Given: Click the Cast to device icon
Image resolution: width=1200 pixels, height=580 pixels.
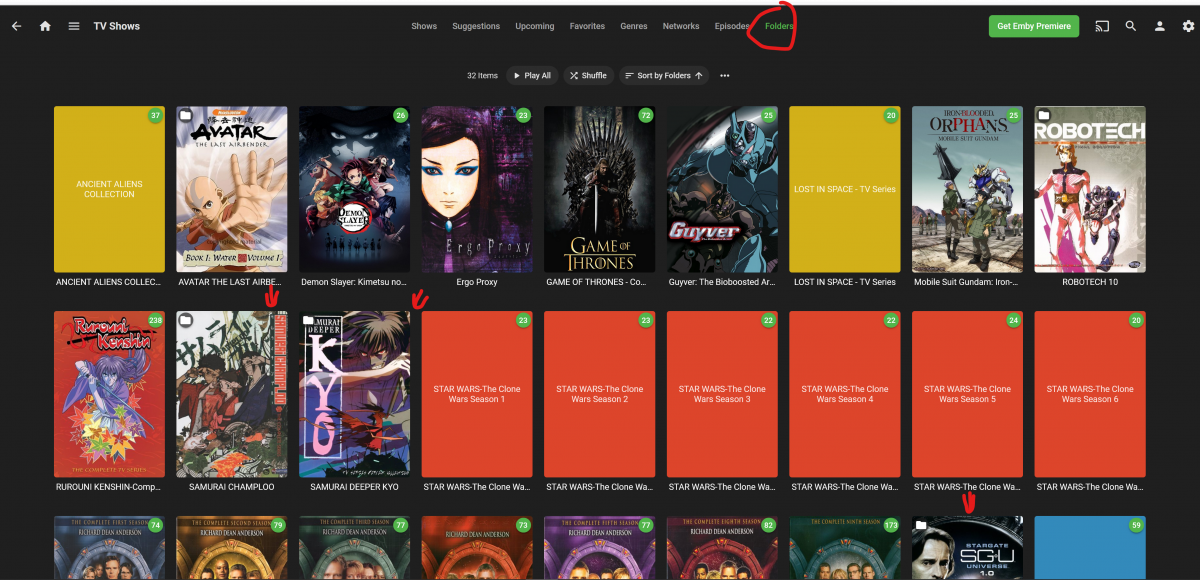Looking at the screenshot, I should 1102,26.
